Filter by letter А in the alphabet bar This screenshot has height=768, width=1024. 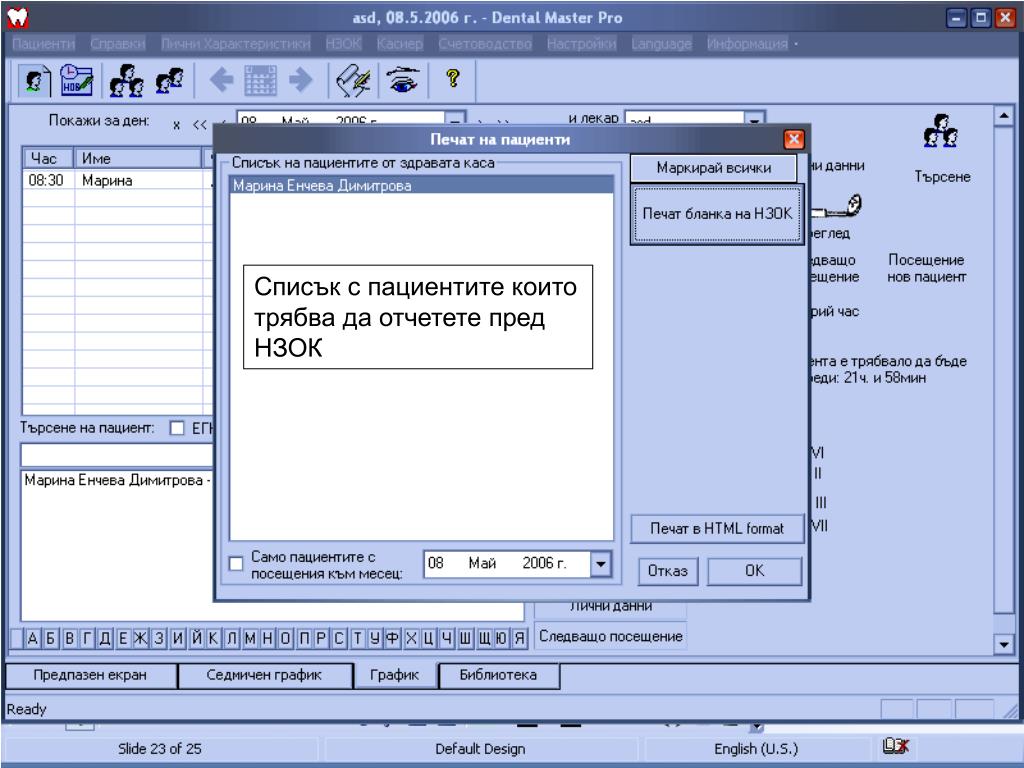[33, 638]
